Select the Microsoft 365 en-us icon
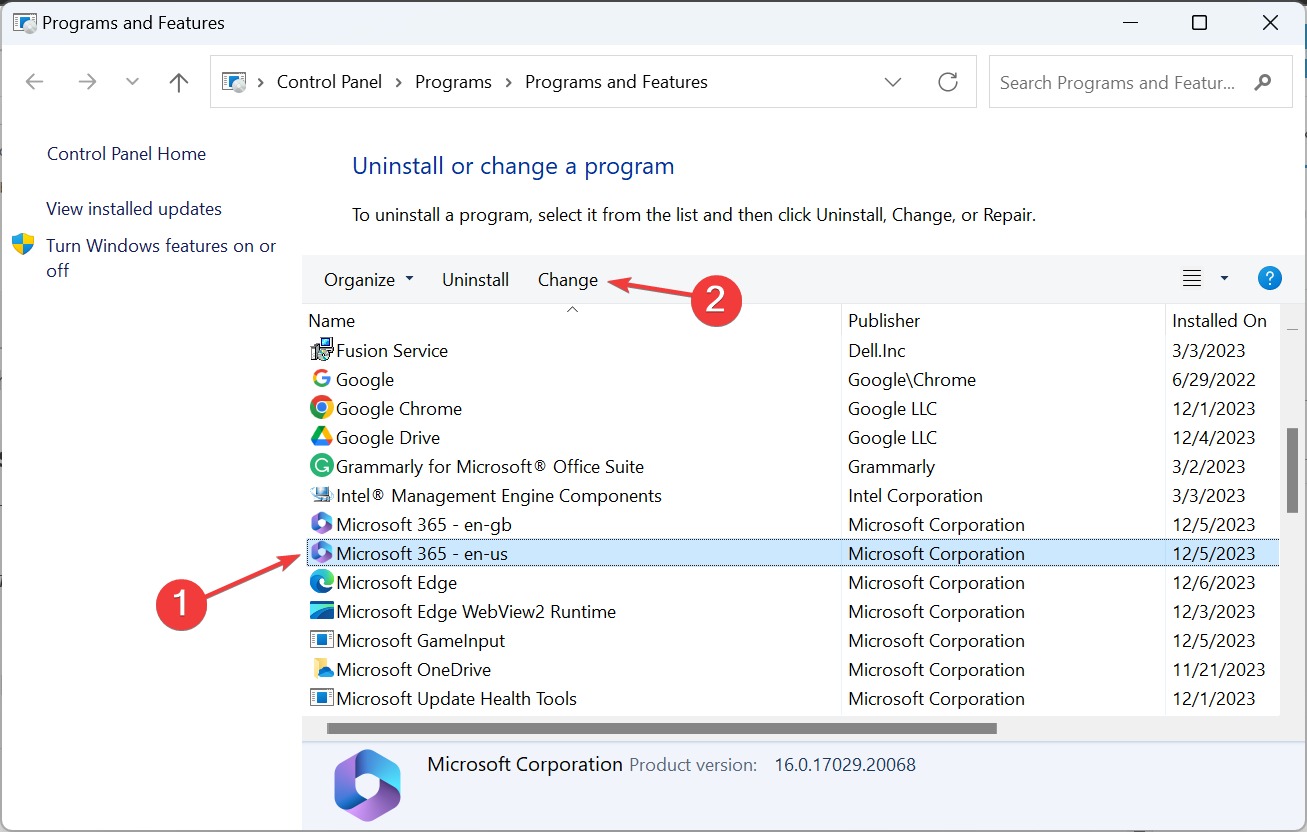 coord(322,553)
